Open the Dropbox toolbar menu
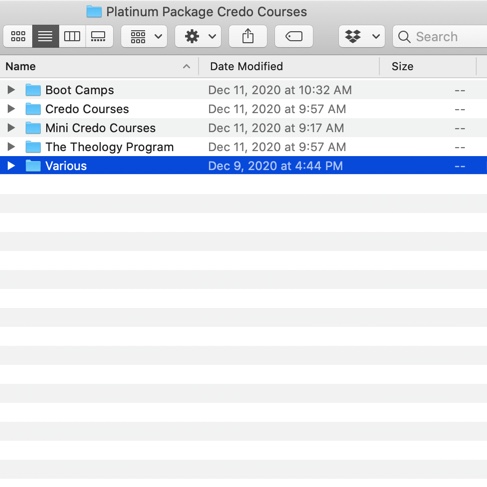487x487 pixels. click(x=362, y=36)
